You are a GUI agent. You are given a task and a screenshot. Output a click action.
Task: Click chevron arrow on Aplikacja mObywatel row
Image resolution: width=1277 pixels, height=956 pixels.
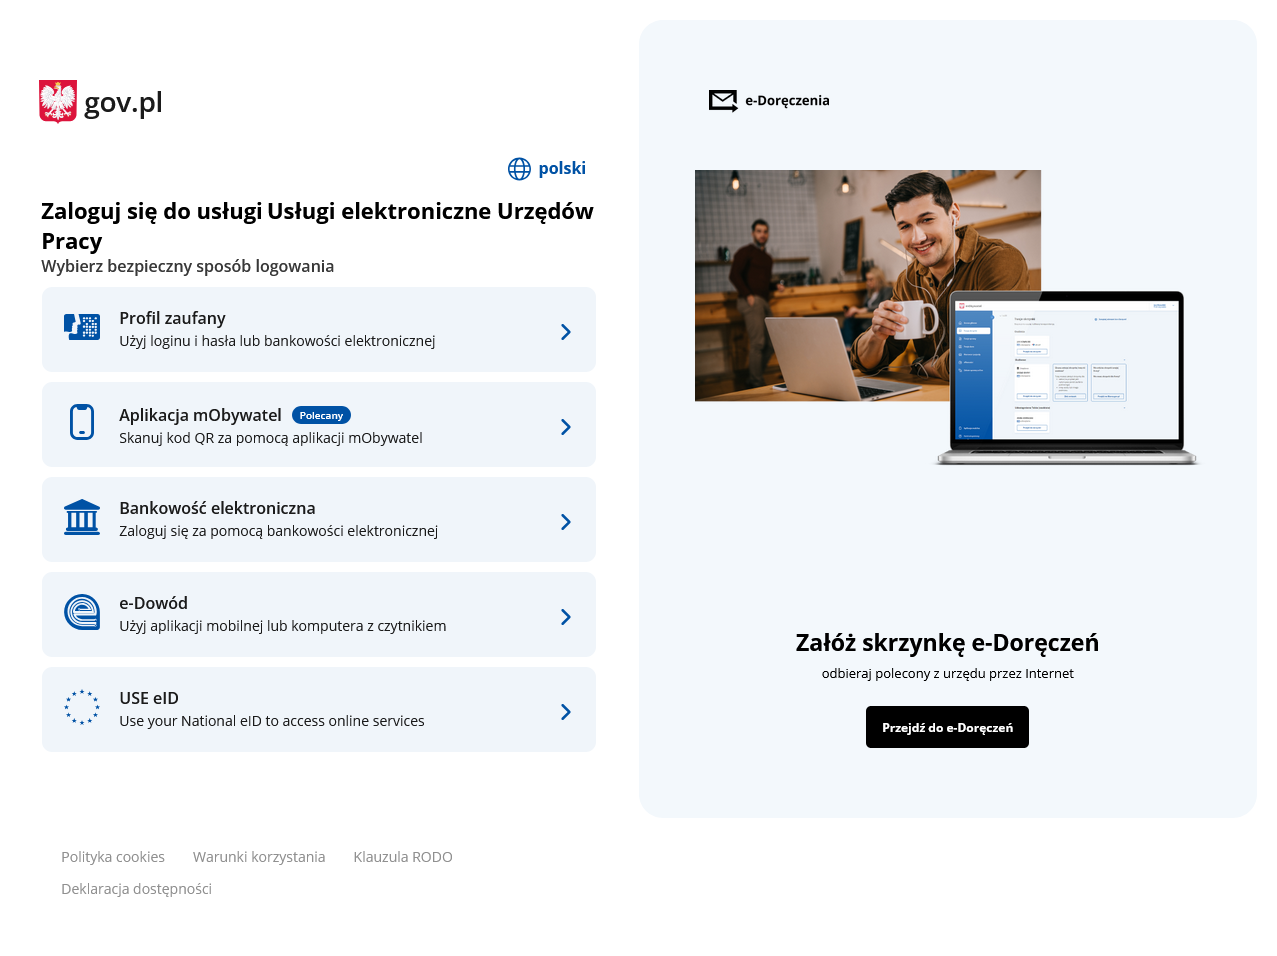(x=566, y=427)
